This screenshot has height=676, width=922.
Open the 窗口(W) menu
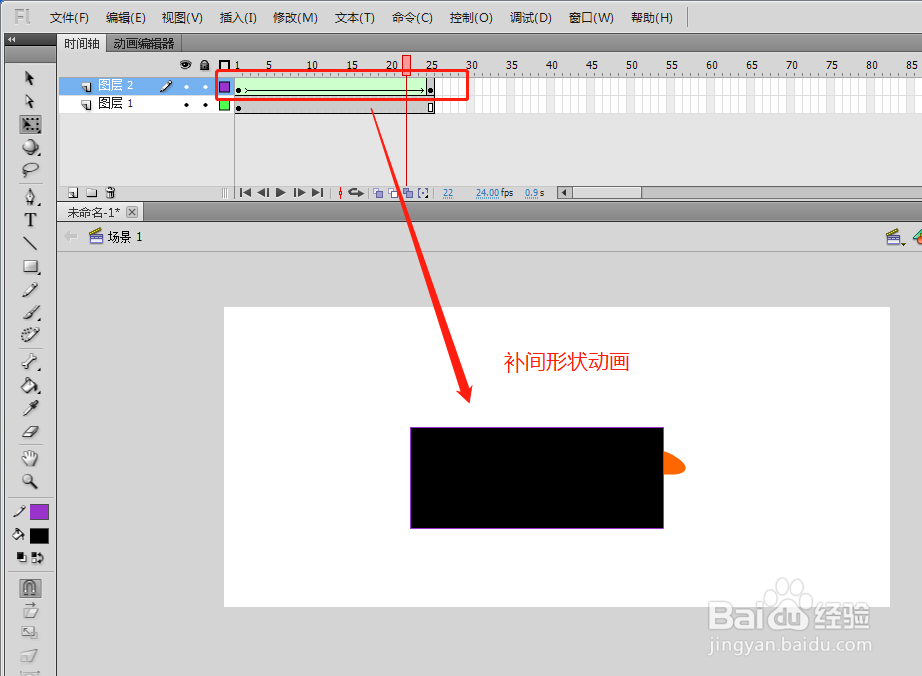(x=591, y=18)
